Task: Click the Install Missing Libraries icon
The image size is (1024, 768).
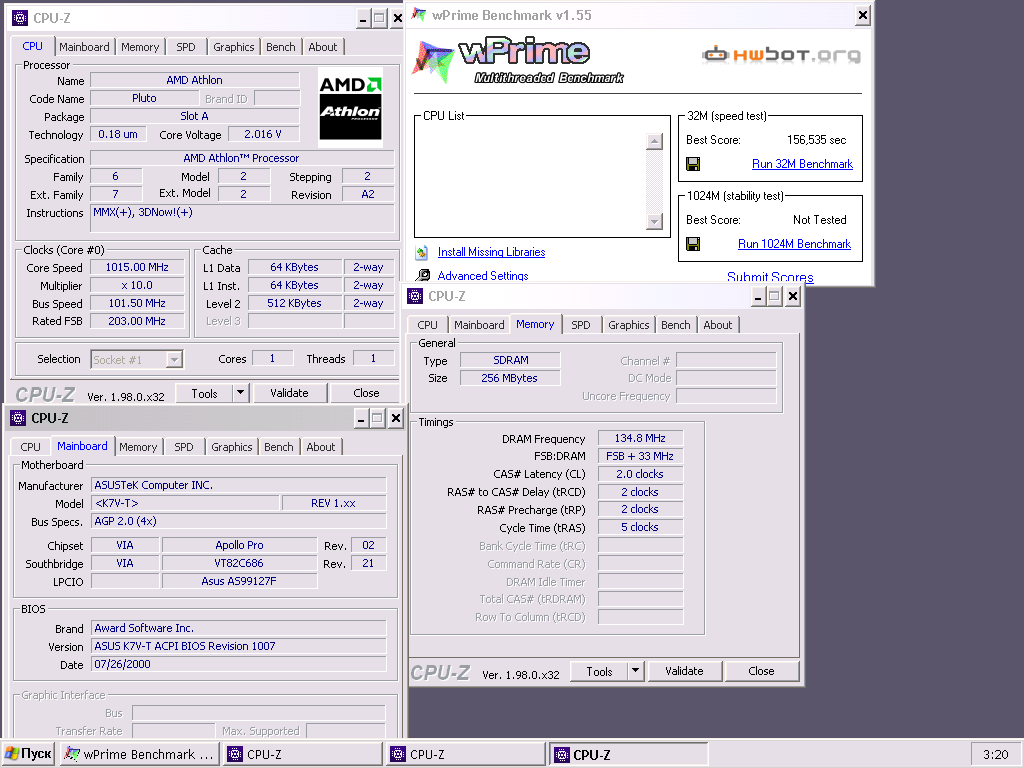Action: 422,252
